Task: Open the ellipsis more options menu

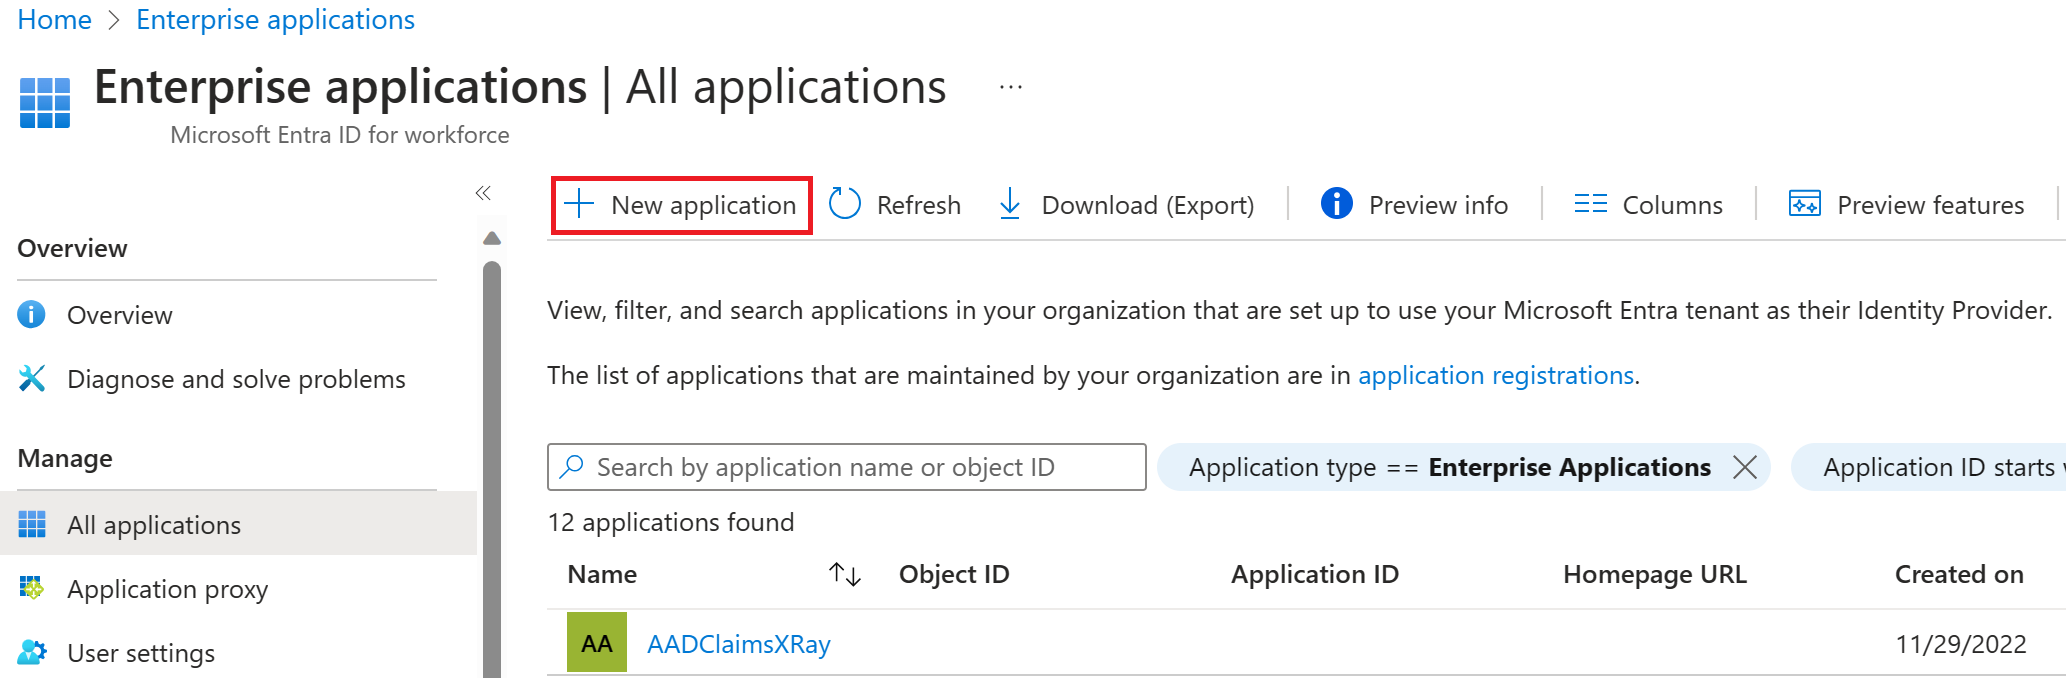Action: (1011, 88)
